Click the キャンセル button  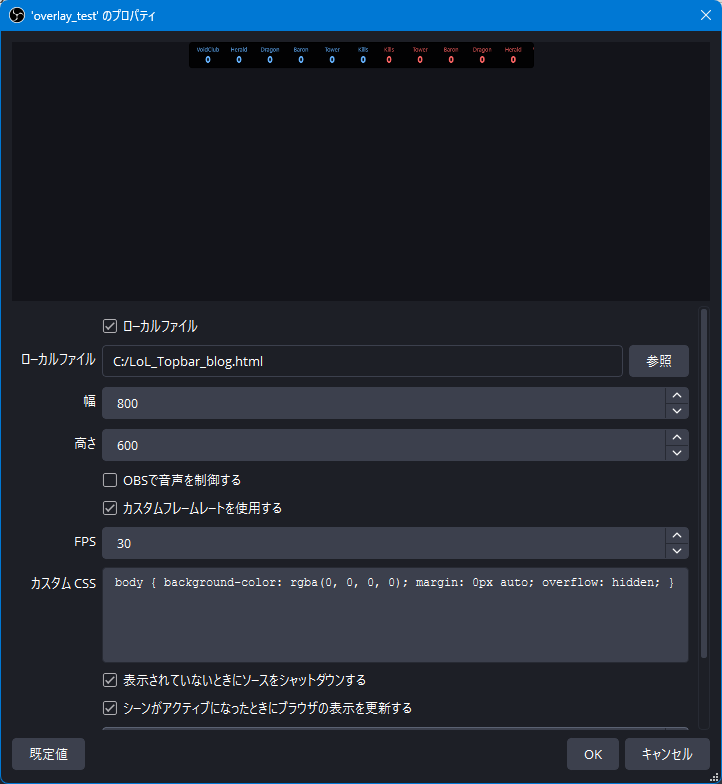tap(666, 754)
